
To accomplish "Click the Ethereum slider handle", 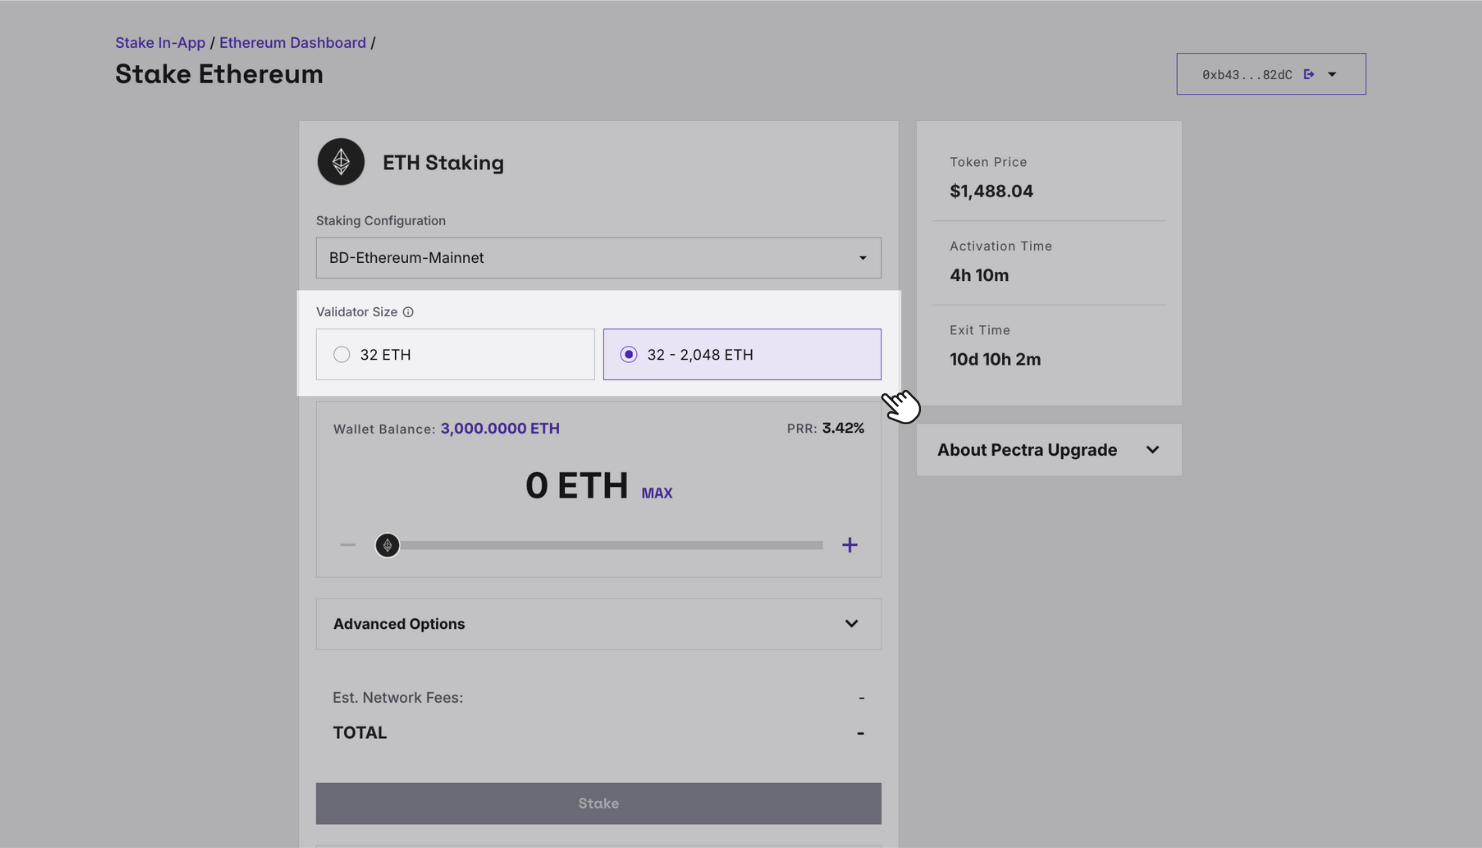I will 387,545.
